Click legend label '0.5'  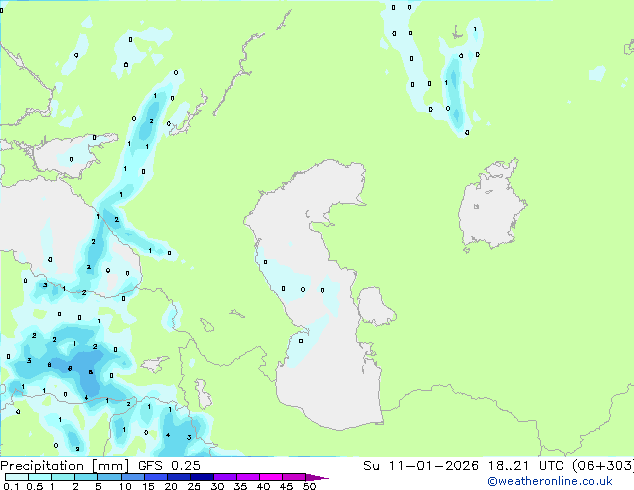(35, 486)
